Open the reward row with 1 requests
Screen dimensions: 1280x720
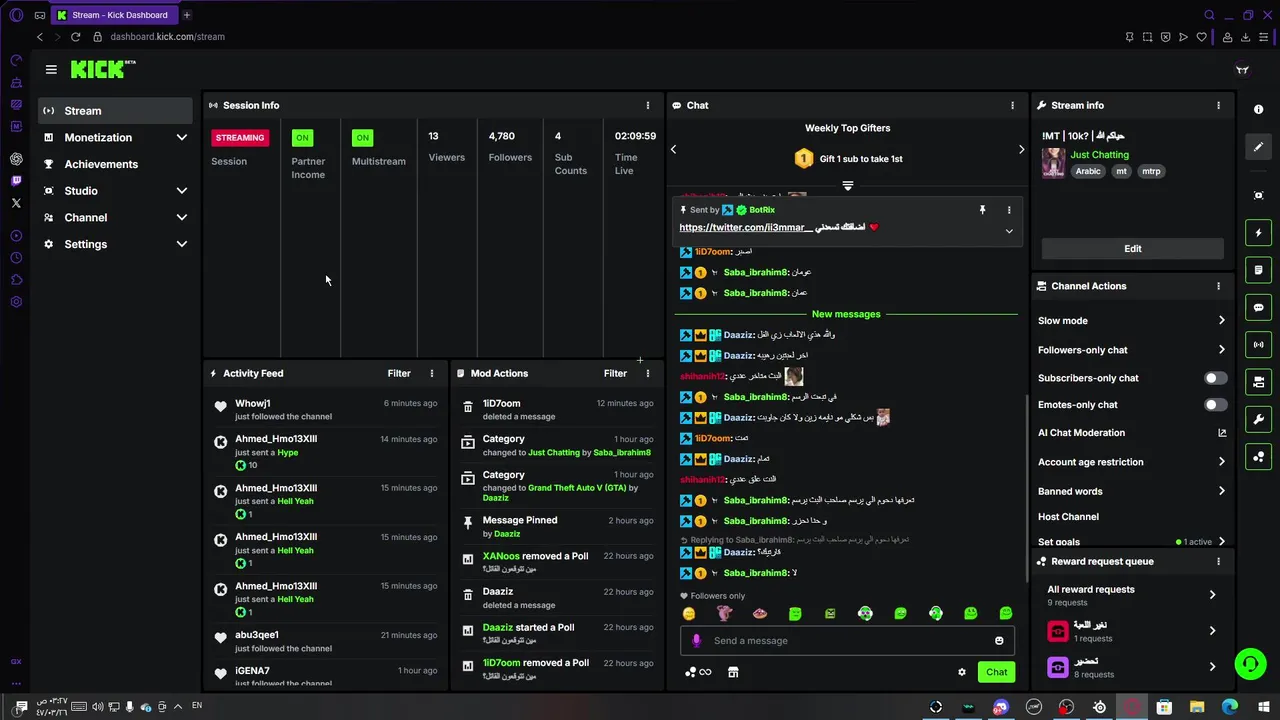coord(1132,631)
